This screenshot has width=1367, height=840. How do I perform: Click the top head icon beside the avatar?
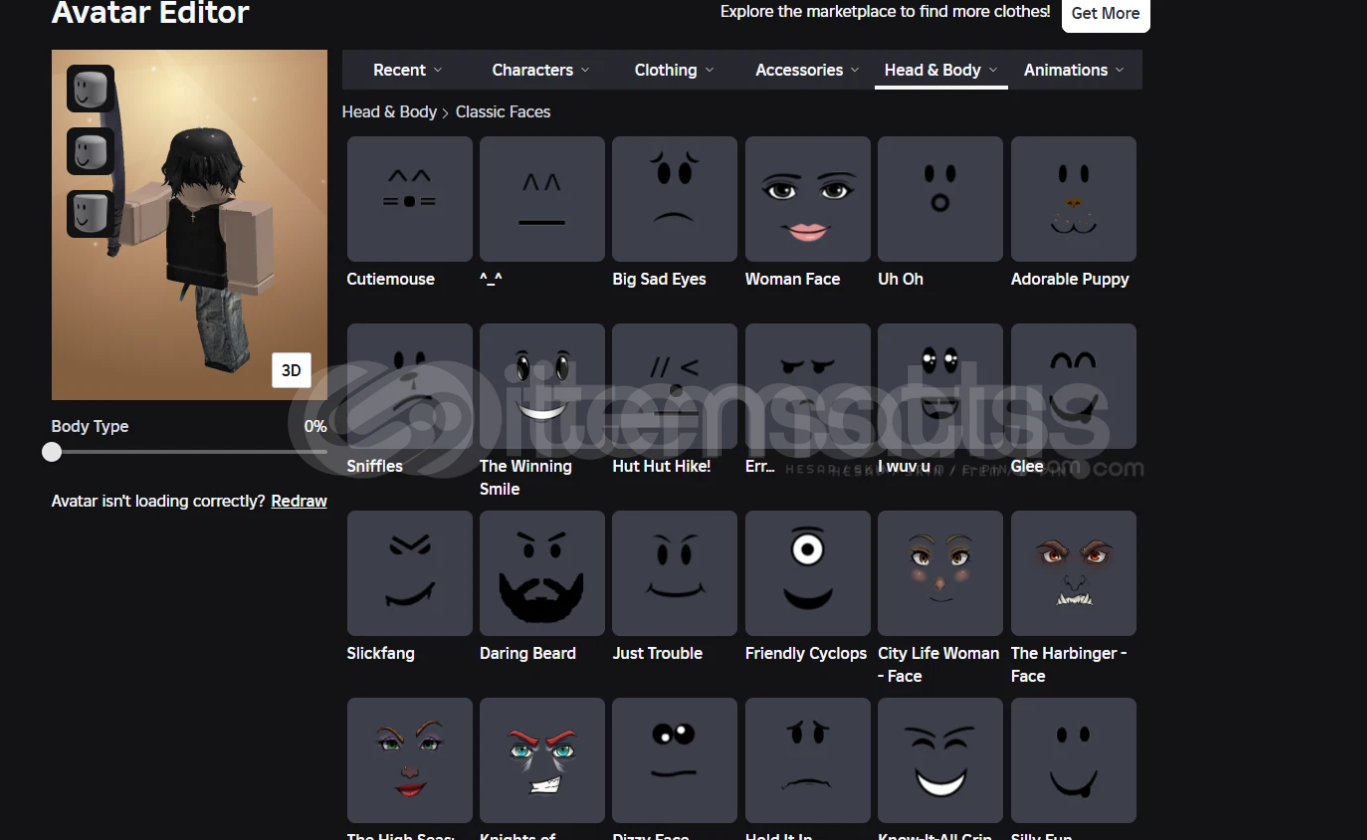(90, 88)
